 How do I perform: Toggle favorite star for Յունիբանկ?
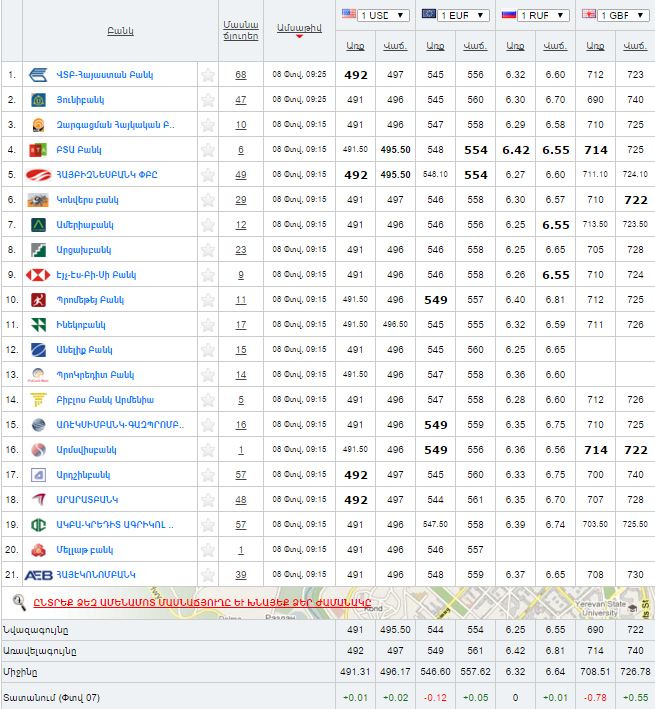208,100
